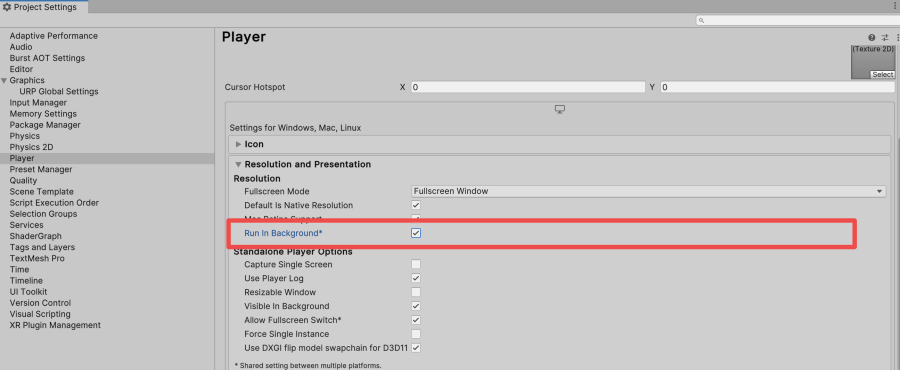The height and width of the screenshot is (370, 900).
Task: Open Memory Settings
Action: point(43,114)
